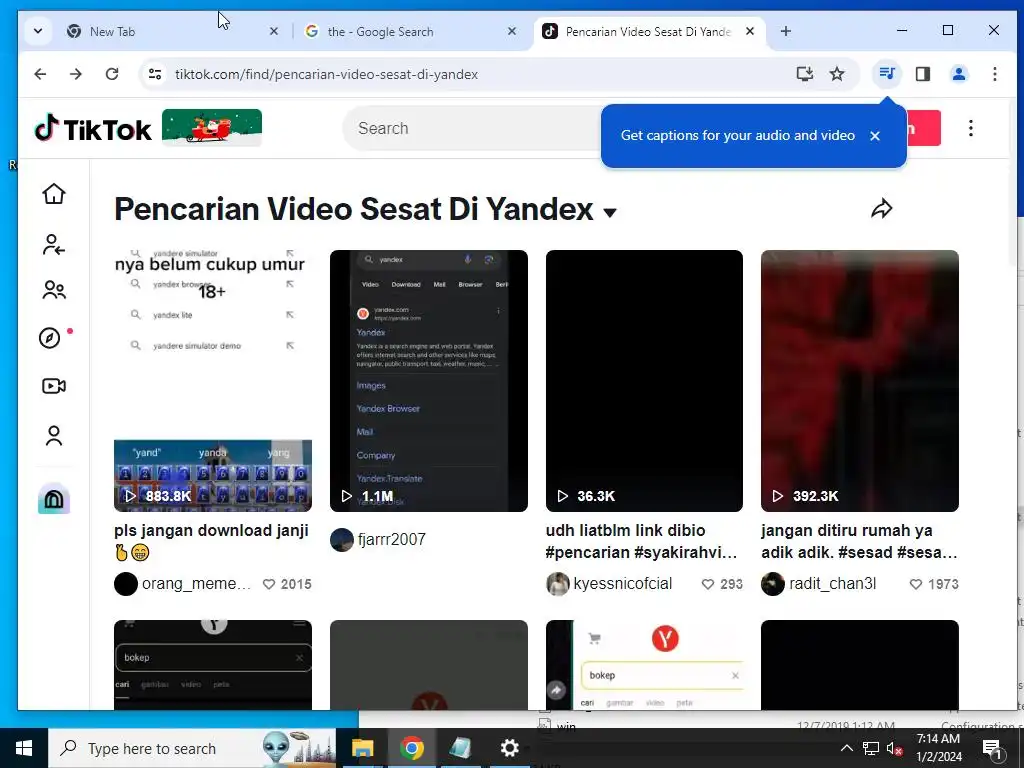Open video thumbnail with 1.1M views
The width and height of the screenshot is (1024, 768).
(428, 381)
